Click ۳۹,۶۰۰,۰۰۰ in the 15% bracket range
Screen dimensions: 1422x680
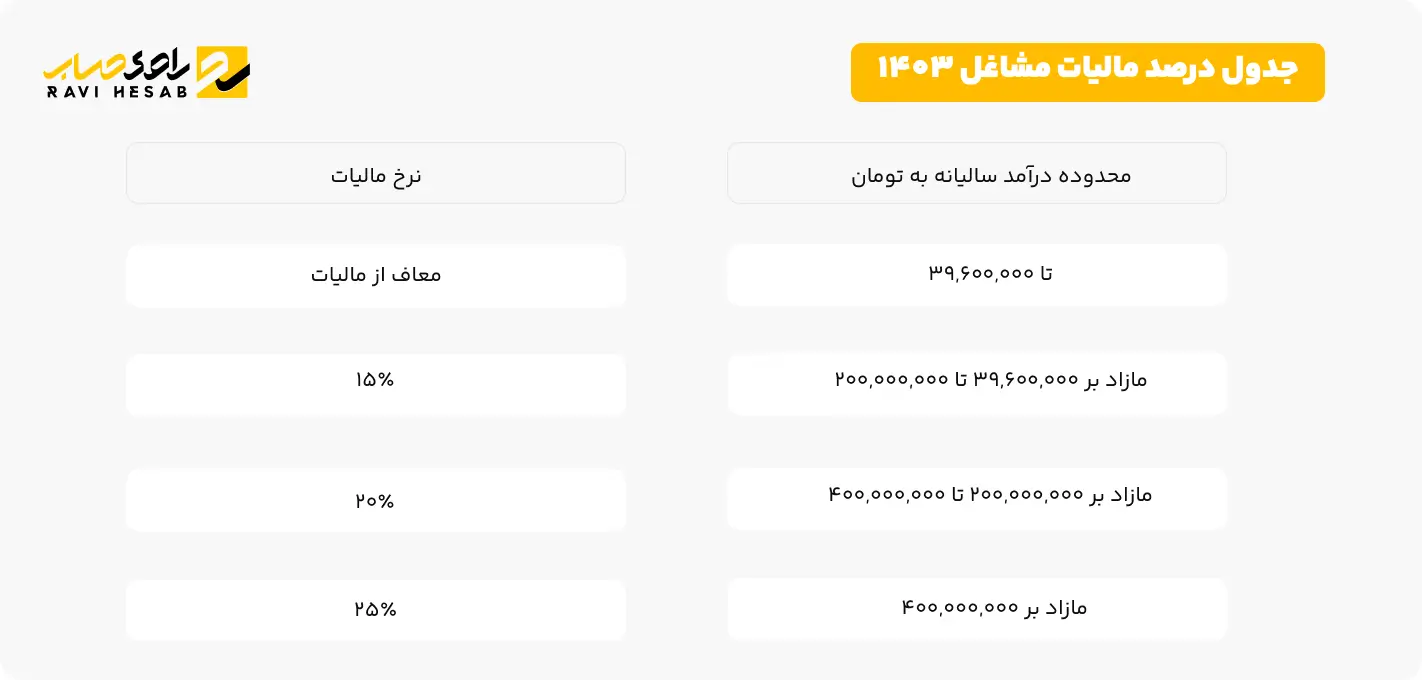1026,380
